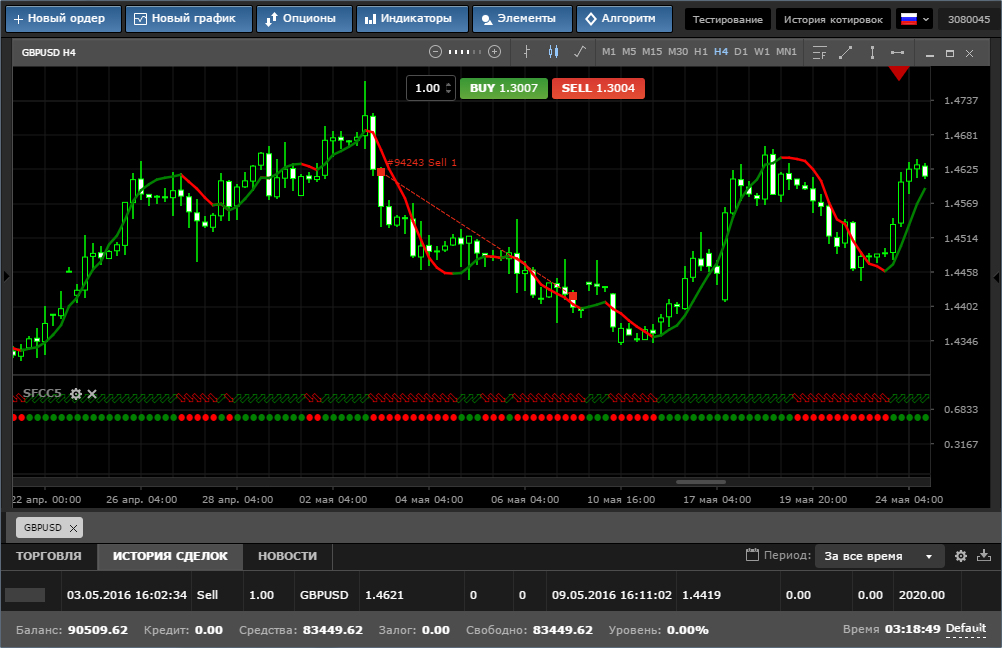The image size is (1002, 648).
Task: Open the Опционы menu
Action: [x=304, y=19]
